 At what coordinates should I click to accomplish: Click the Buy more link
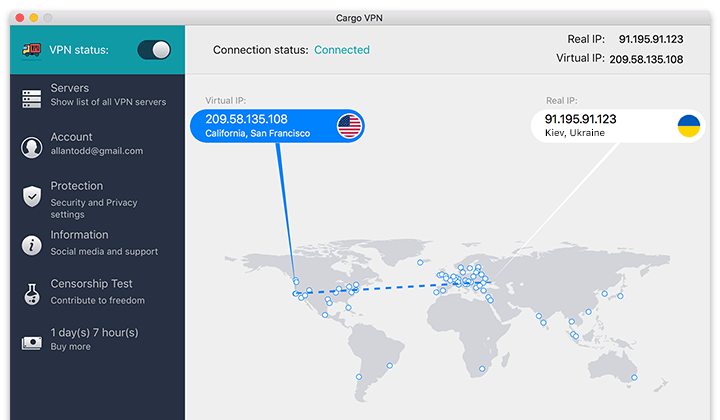pos(70,347)
